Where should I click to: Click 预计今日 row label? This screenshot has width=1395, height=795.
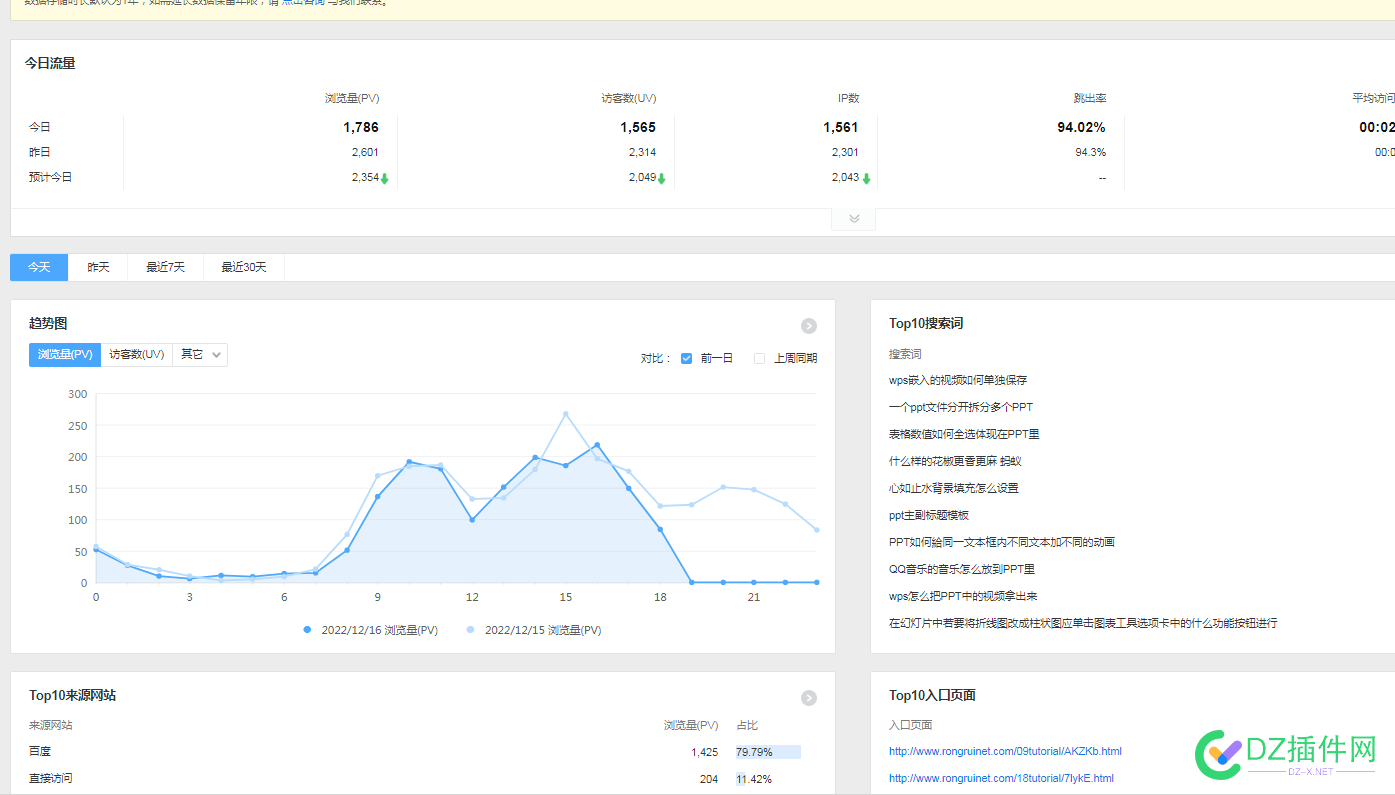click(50, 177)
